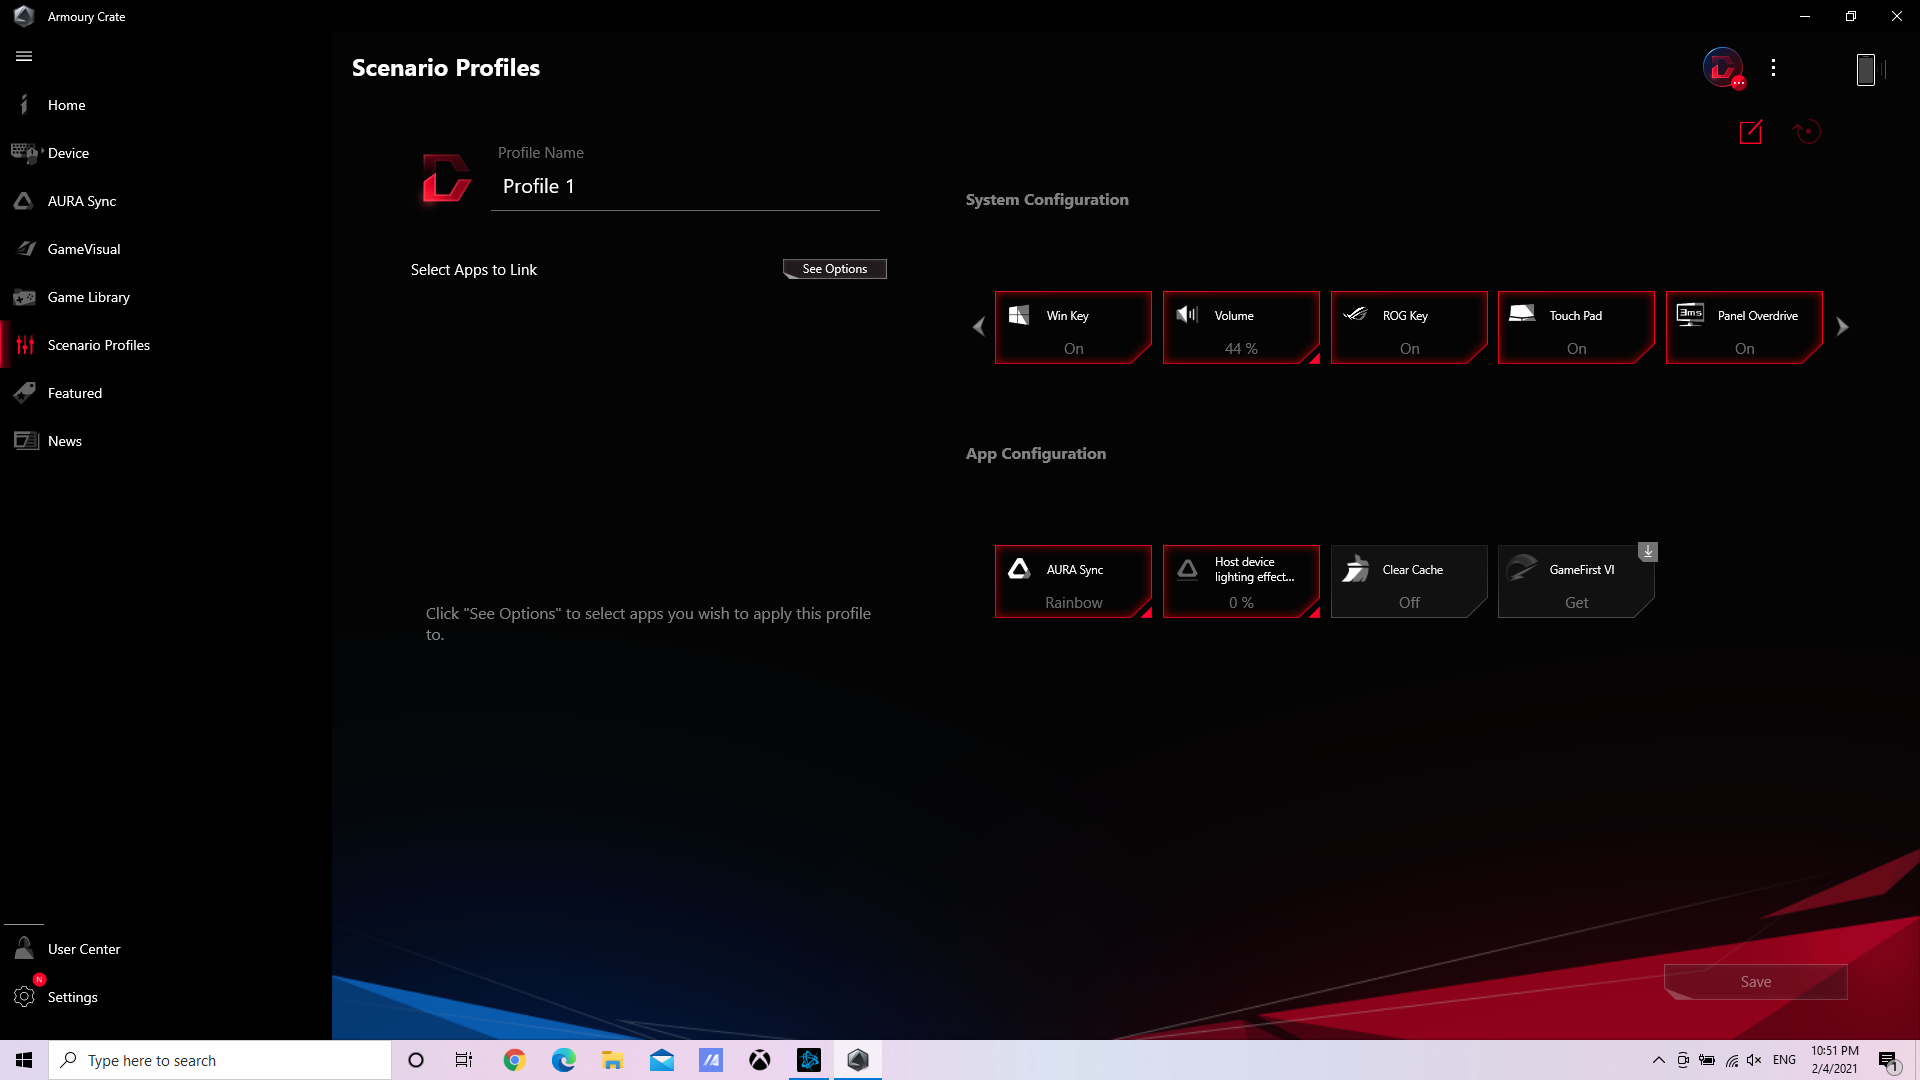The height and width of the screenshot is (1080, 1920).
Task: Launch Microsoft Edge from the taskbar
Action: [564, 1060]
